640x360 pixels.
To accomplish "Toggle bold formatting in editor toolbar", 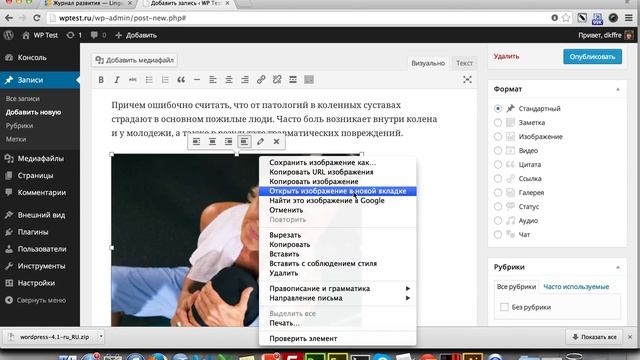I will click(101, 80).
